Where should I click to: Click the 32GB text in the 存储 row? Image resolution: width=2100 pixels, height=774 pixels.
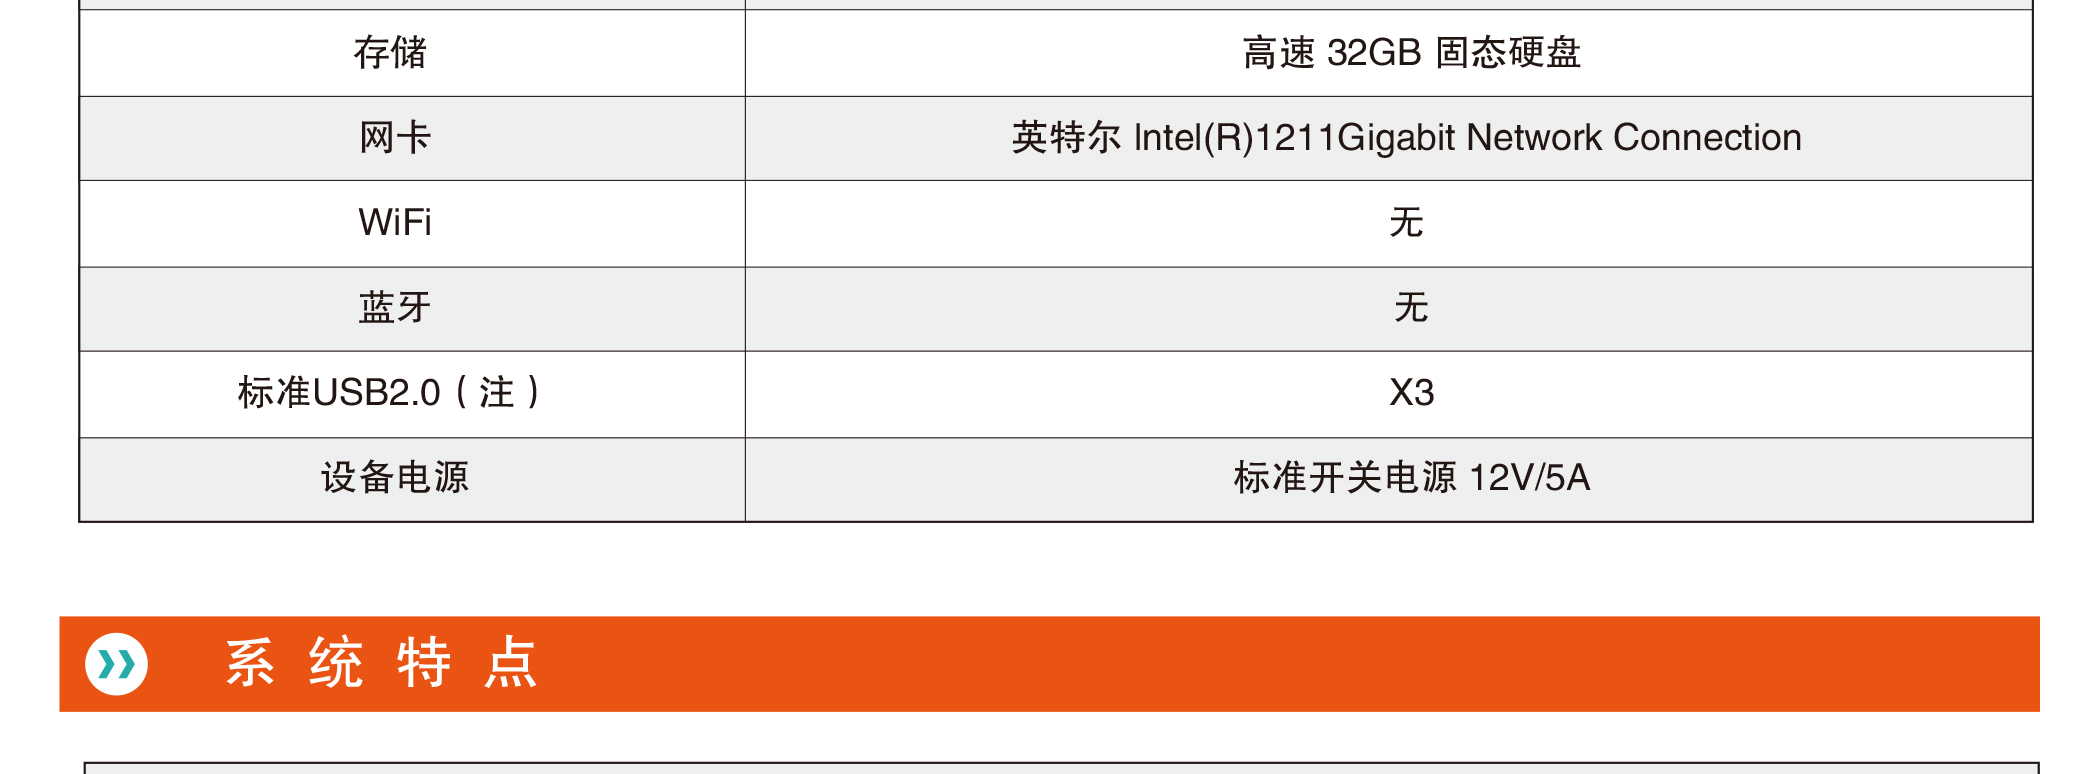[x=1374, y=53]
